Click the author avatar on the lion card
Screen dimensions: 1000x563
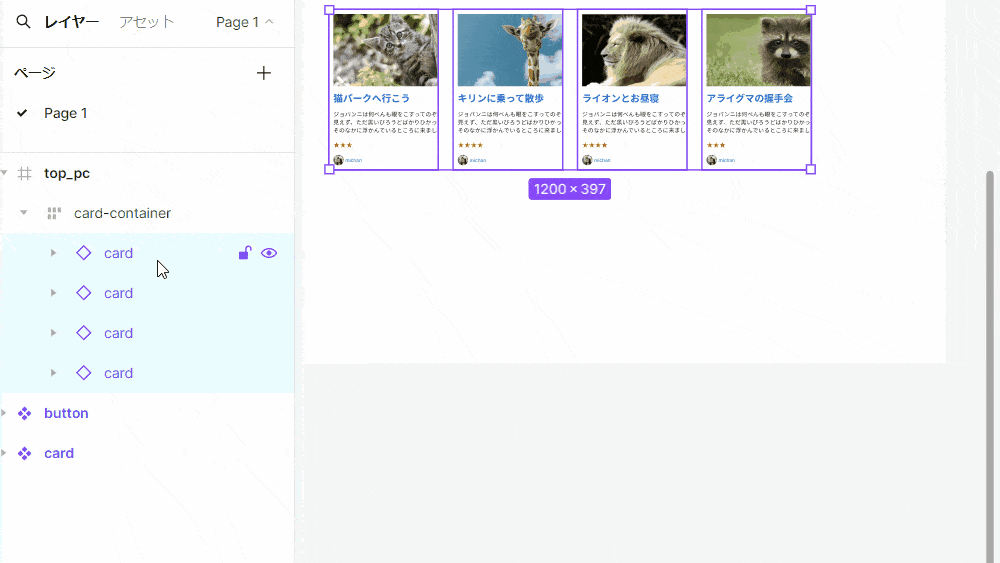point(587,160)
